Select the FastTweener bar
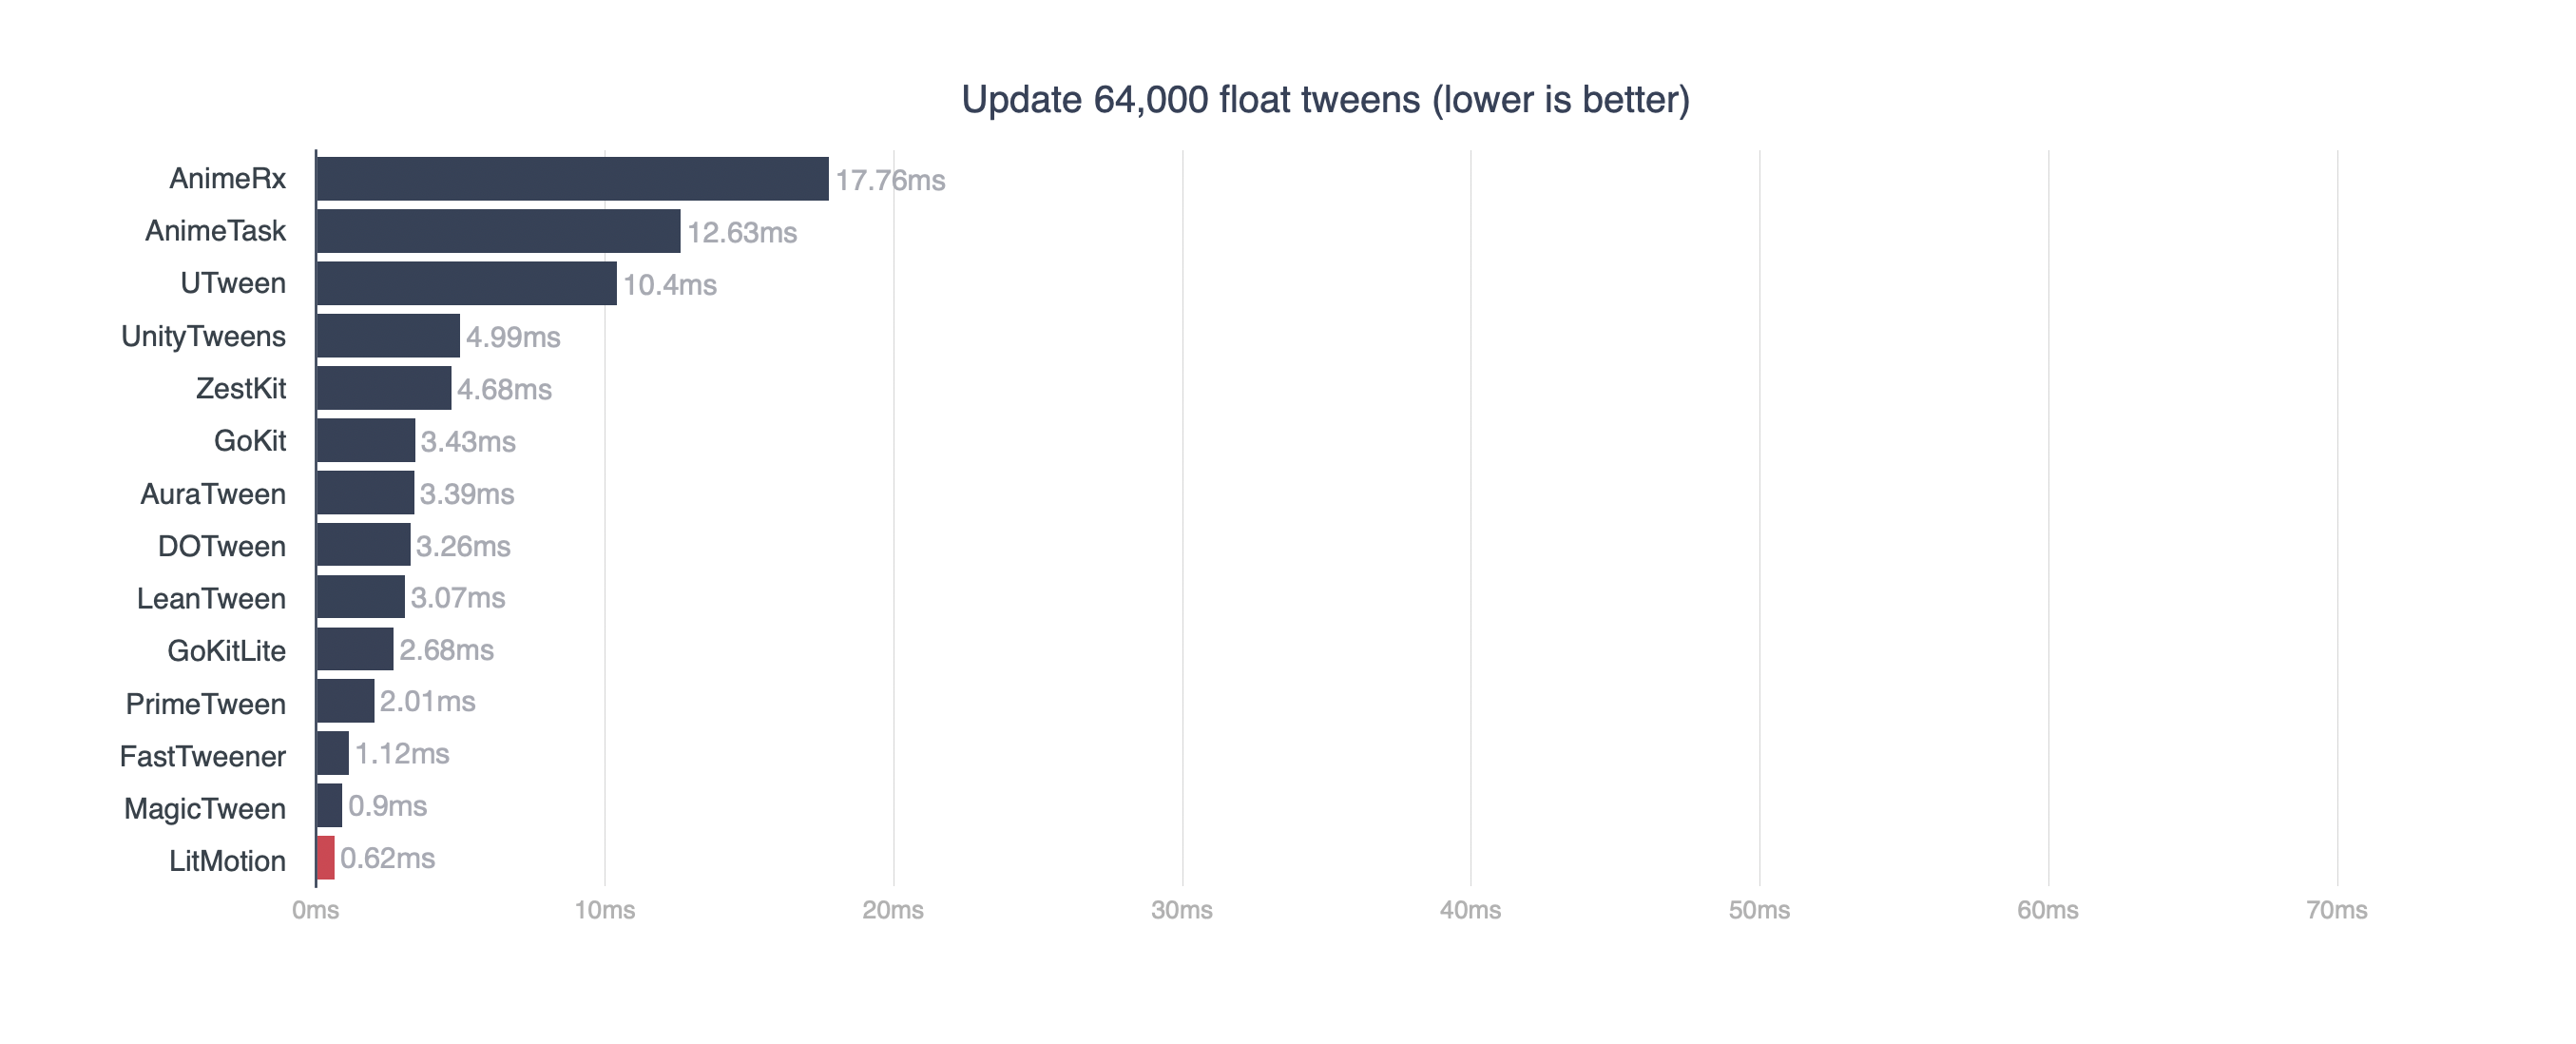Screen dimensions: 2576x1044 (x=332, y=753)
